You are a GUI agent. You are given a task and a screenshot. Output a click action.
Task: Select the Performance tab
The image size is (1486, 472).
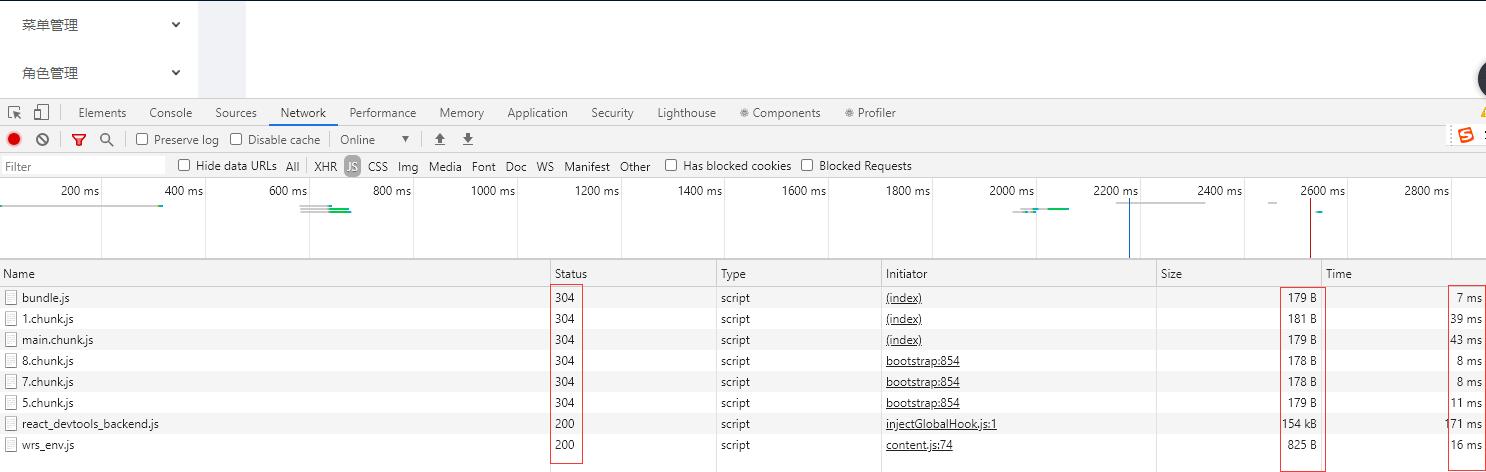point(383,113)
